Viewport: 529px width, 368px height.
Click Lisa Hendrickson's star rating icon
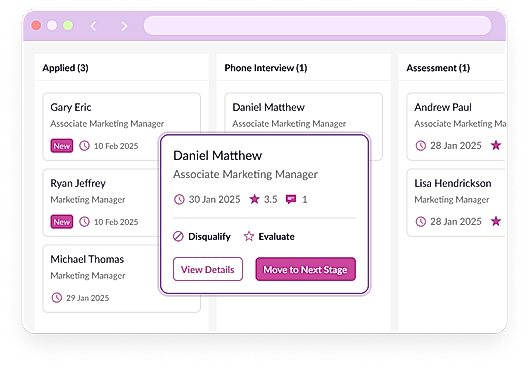496,221
